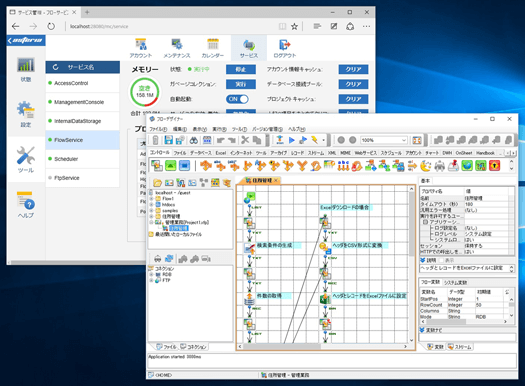
Task: Click the lightning bolt toolbar icon
Action: tap(314, 140)
